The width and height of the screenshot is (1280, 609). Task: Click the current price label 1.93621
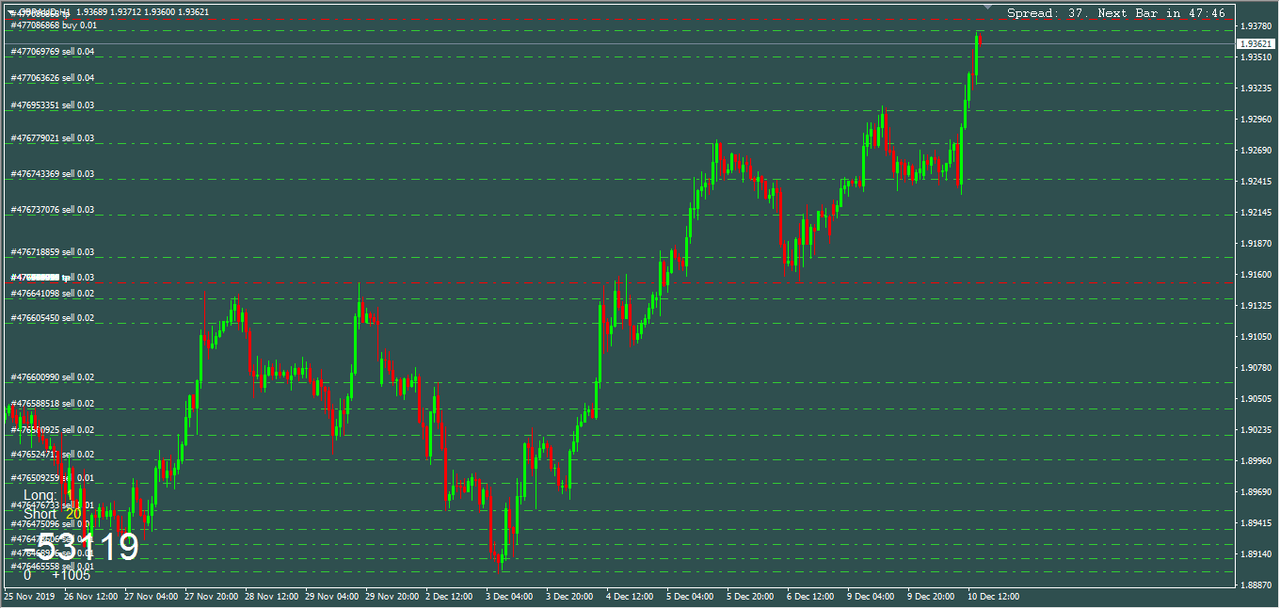tap(1255, 44)
